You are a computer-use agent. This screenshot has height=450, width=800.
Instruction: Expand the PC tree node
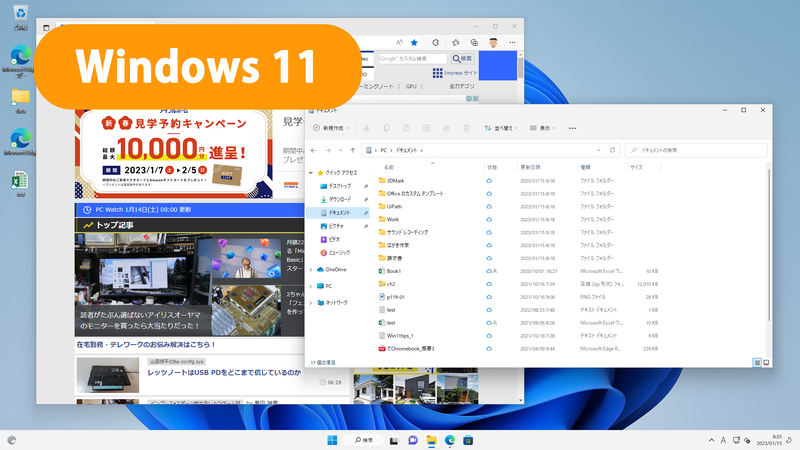[311, 286]
